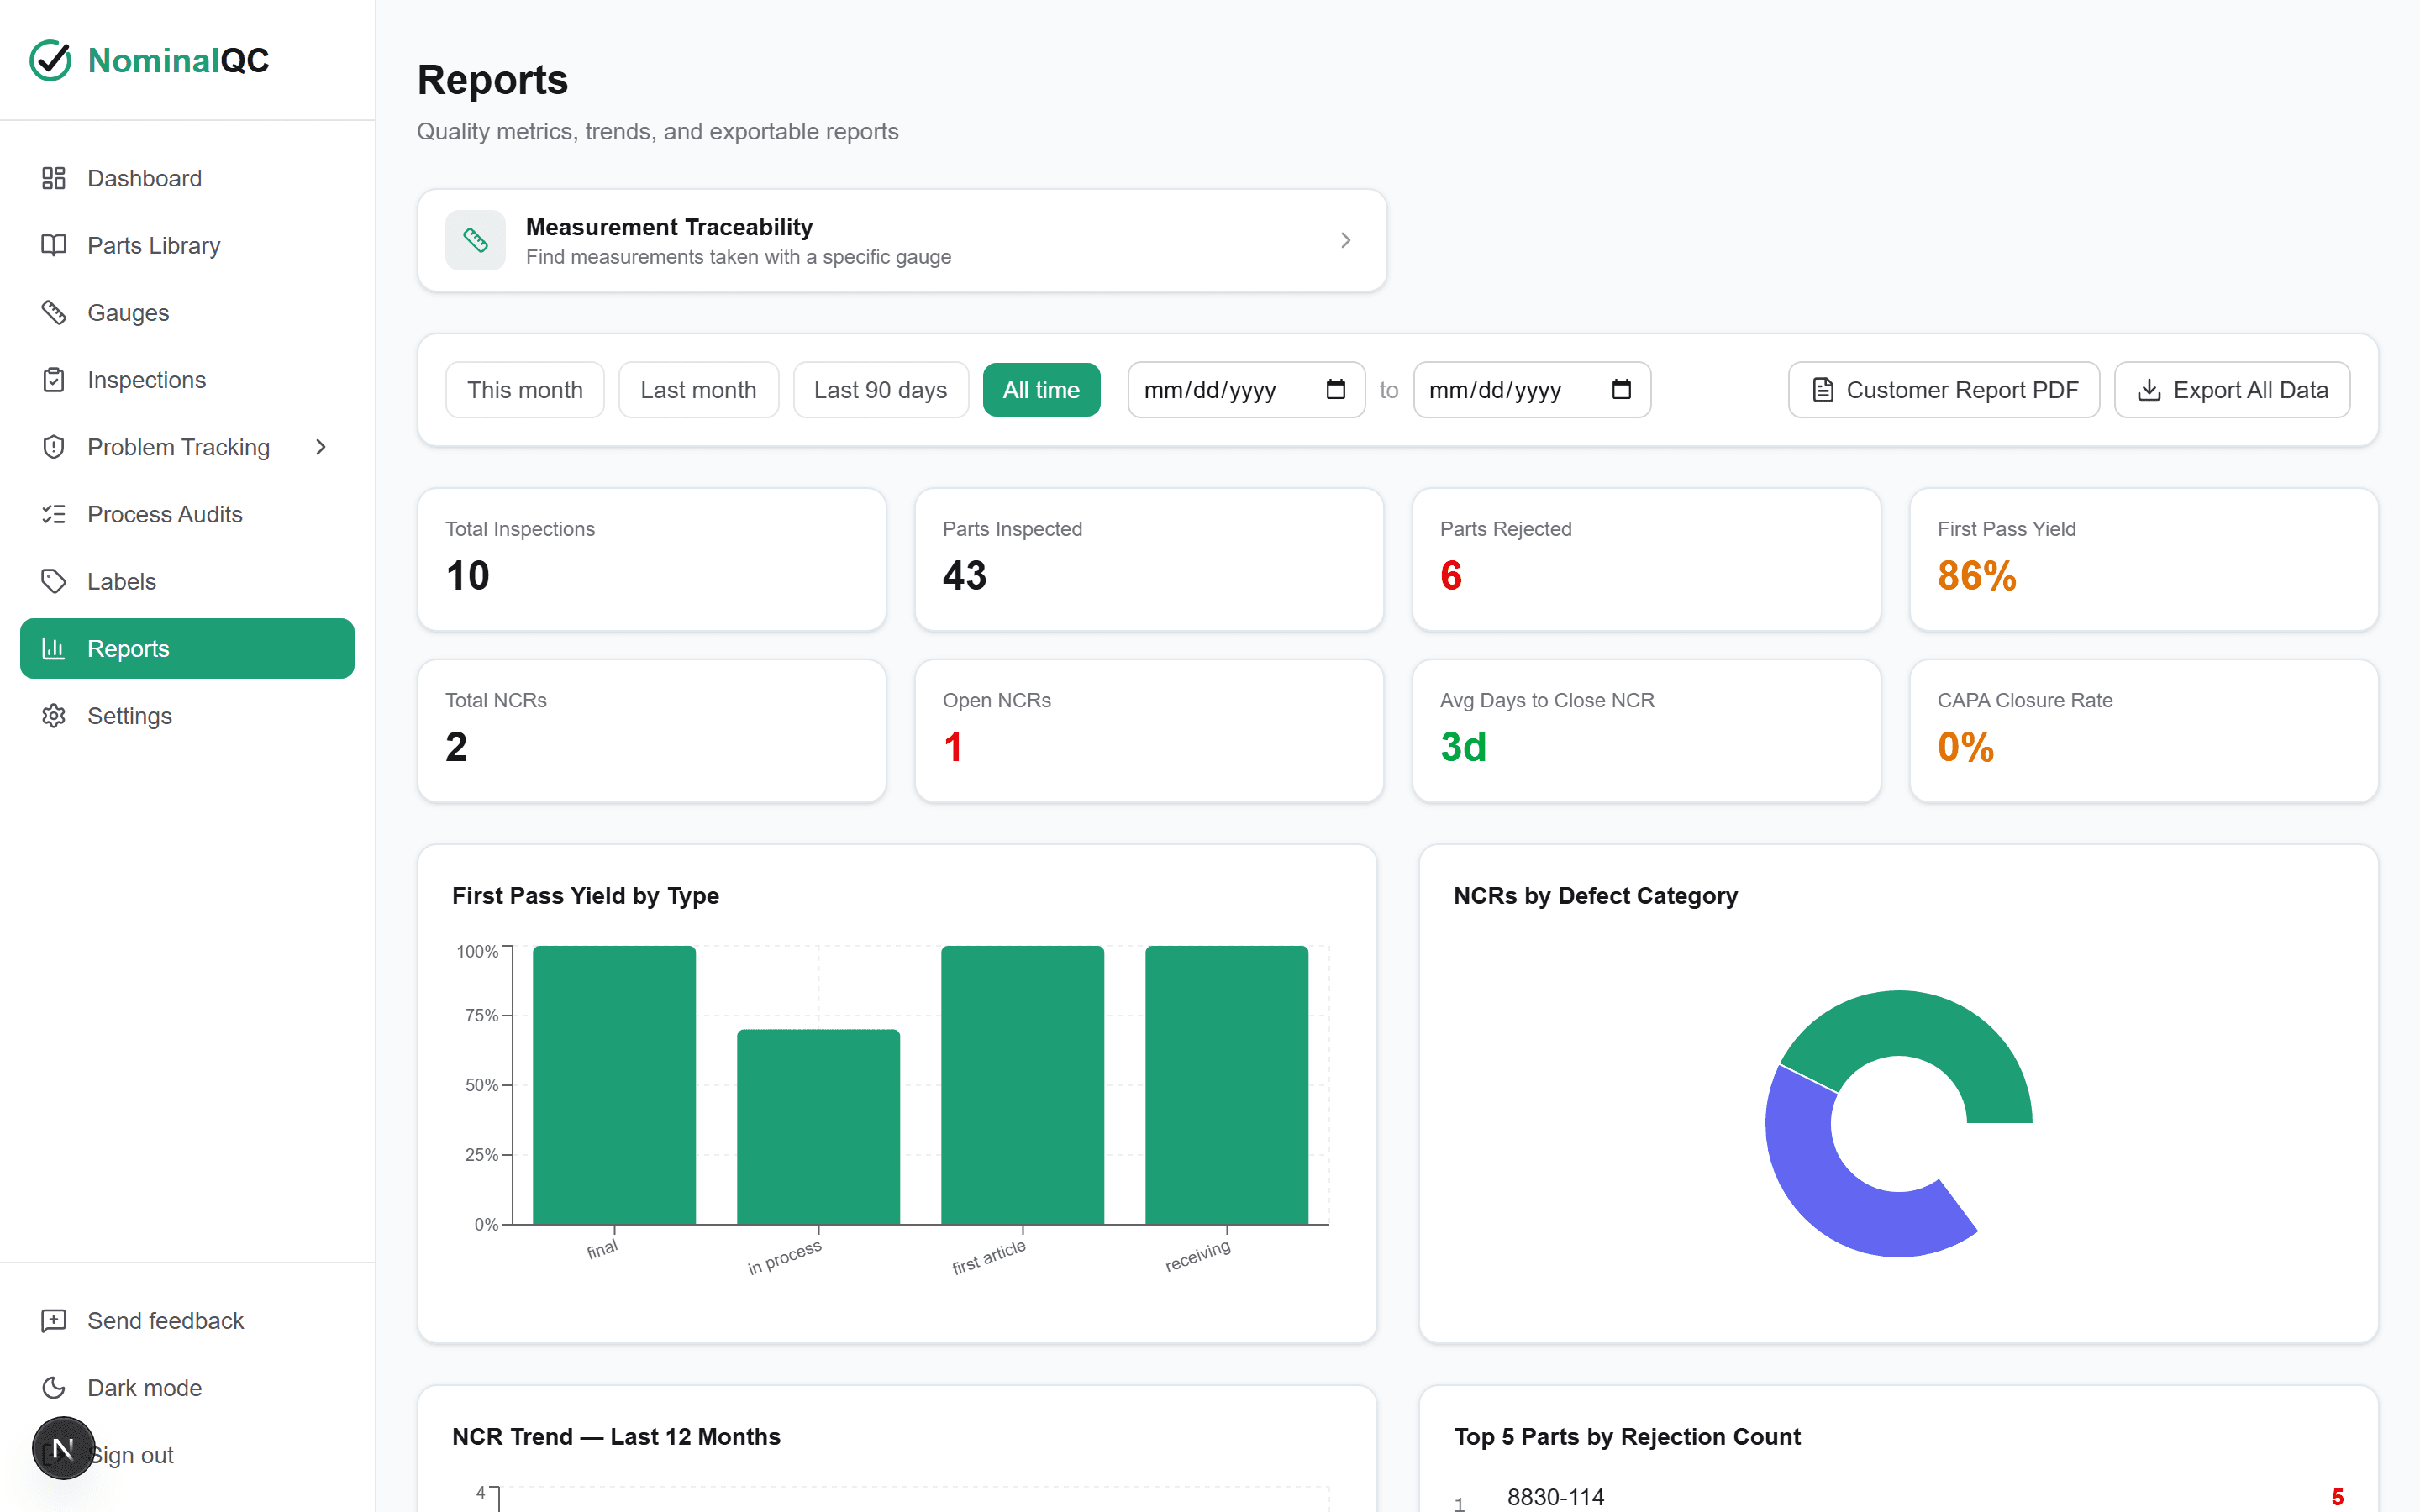
Task: Click the Parts Inspected 43 card
Action: tap(1149, 559)
